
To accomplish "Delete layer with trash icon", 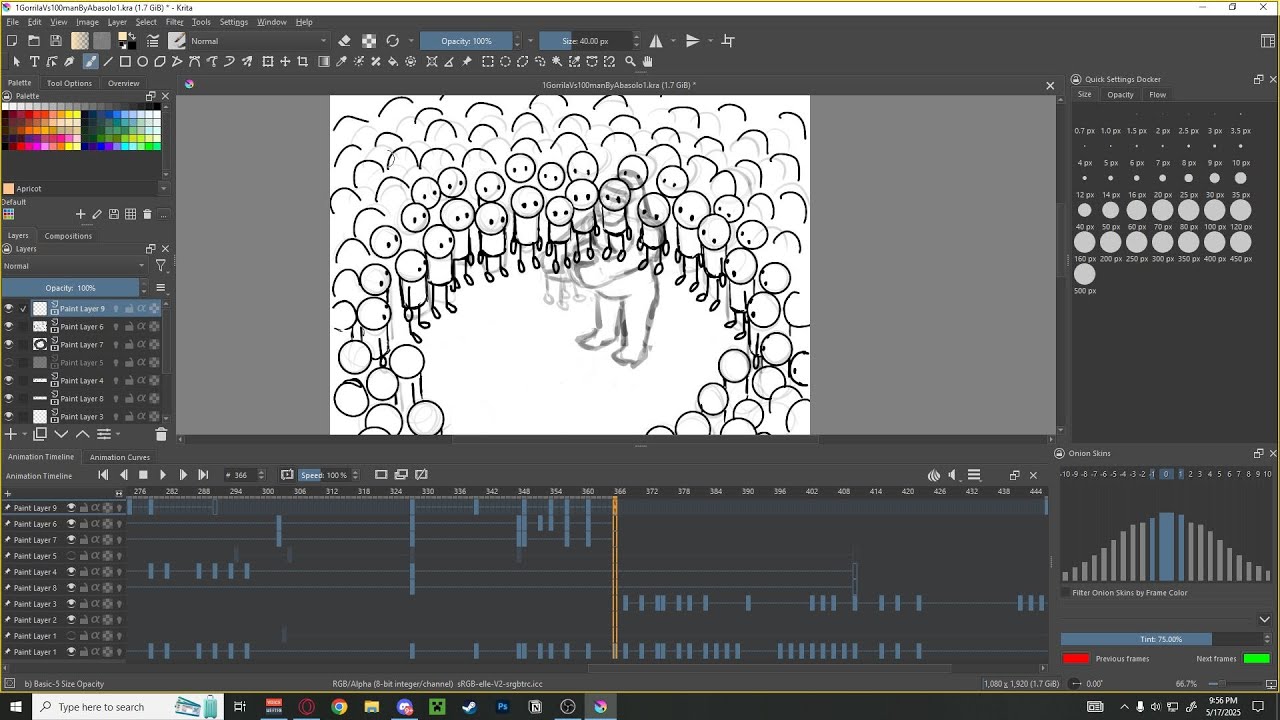I will [161, 434].
